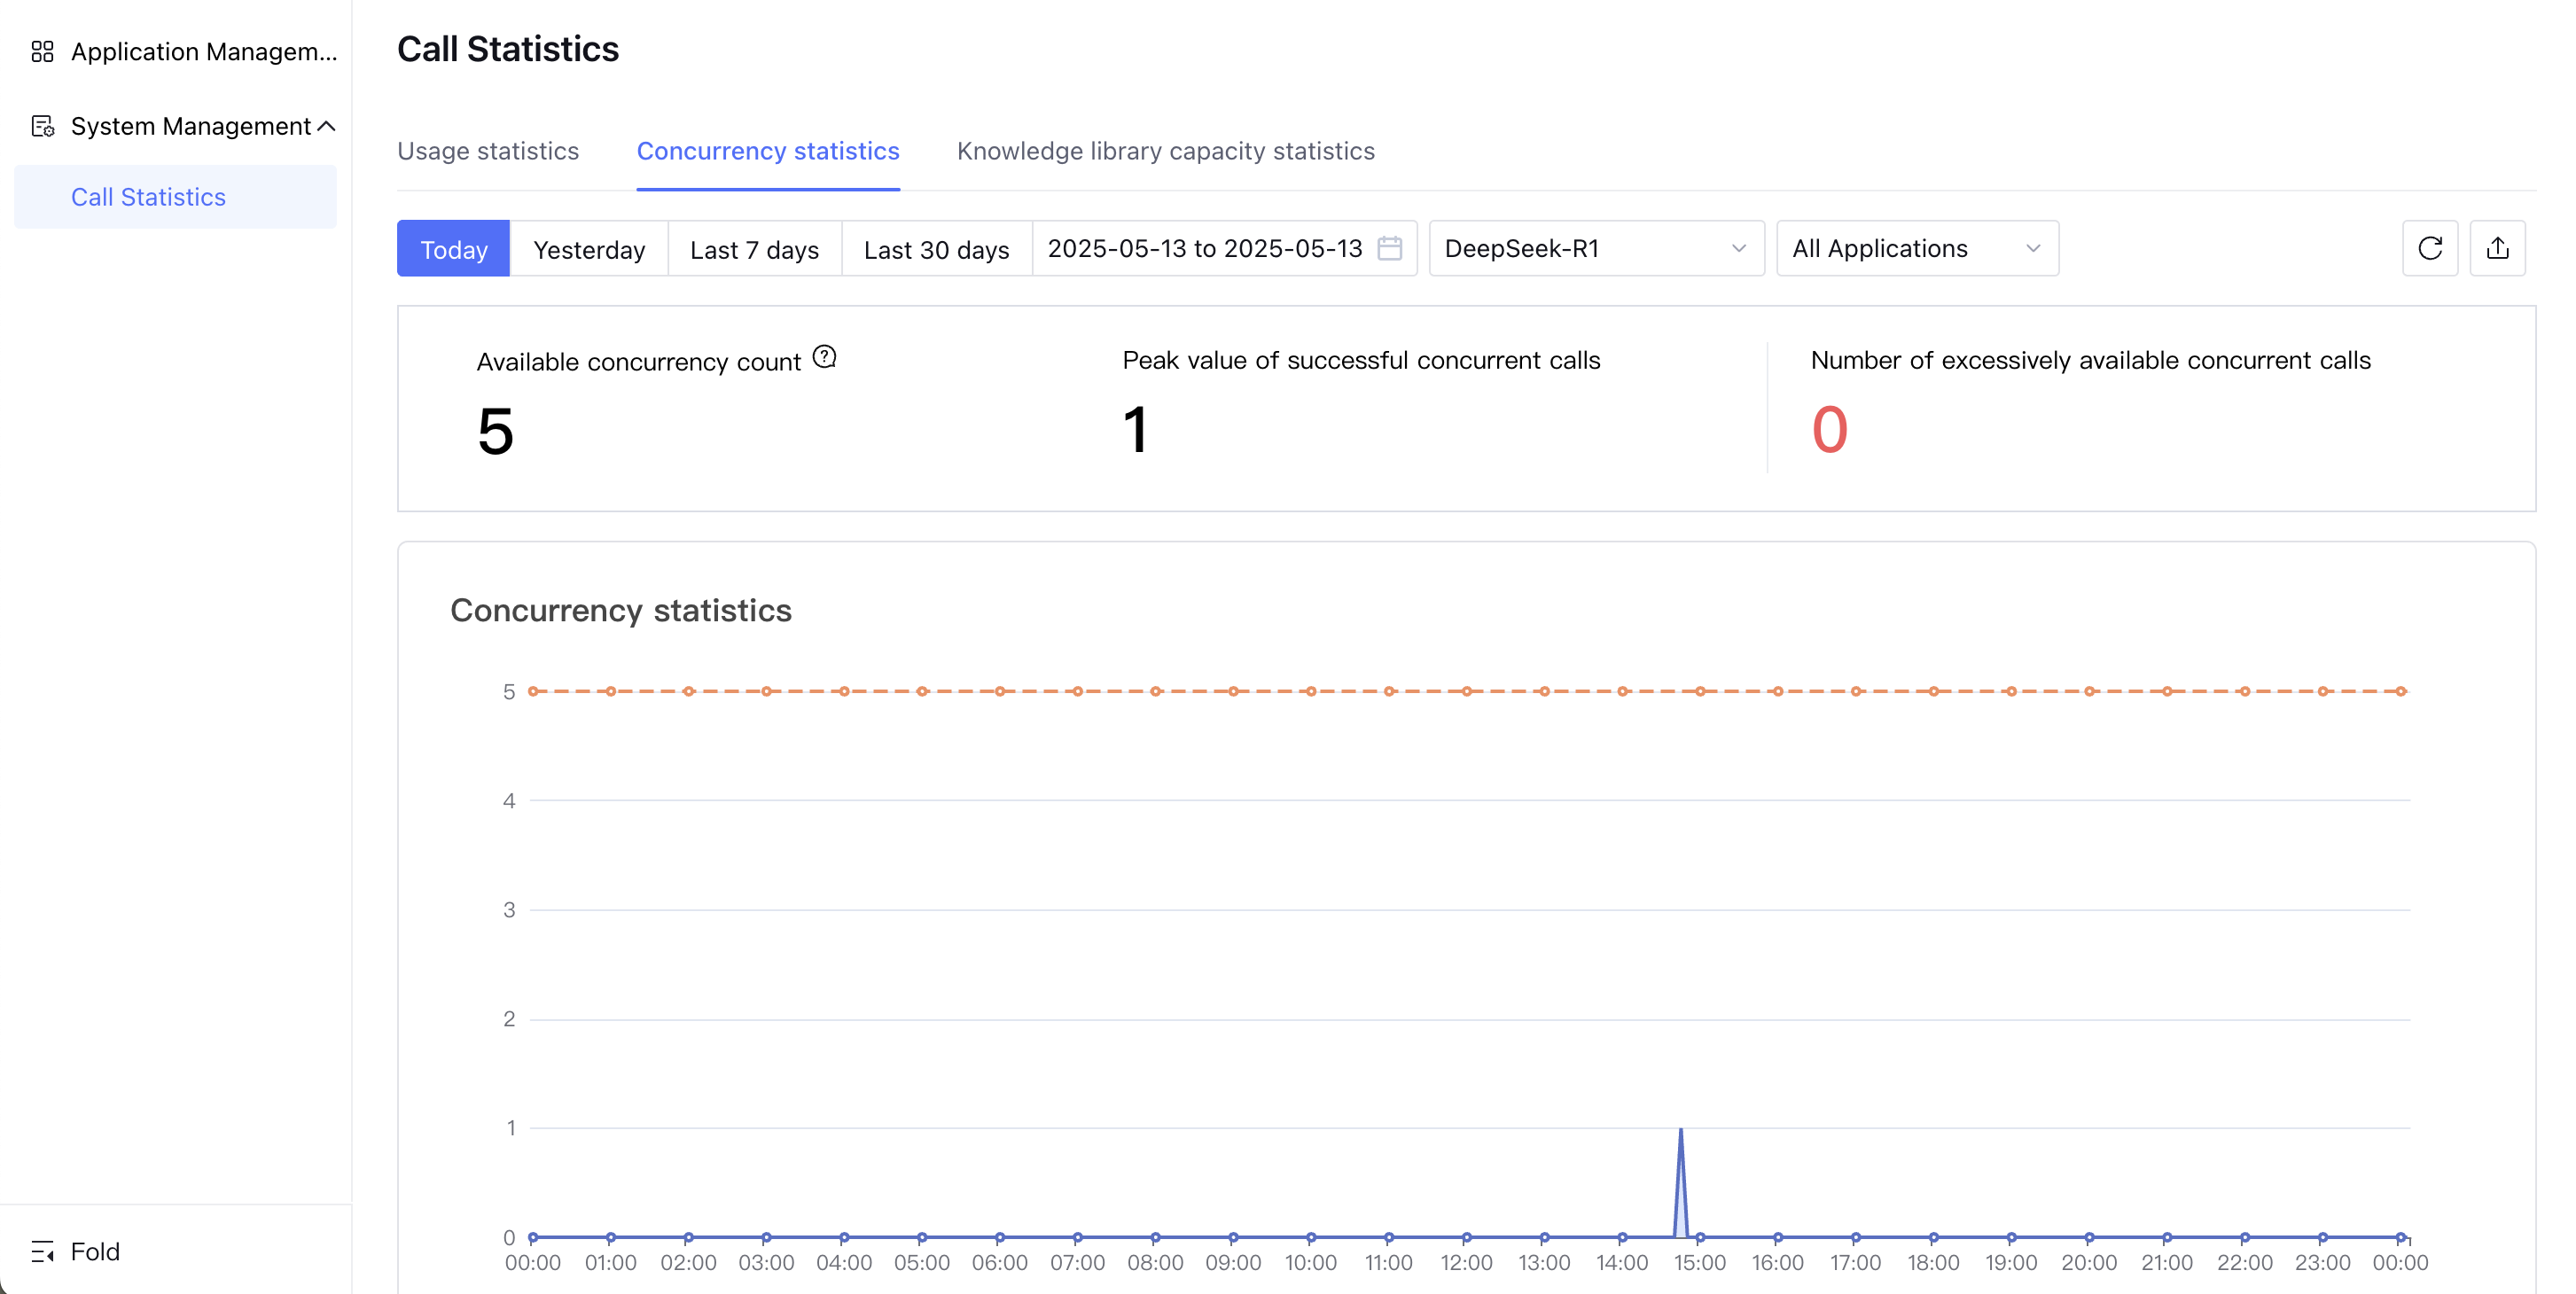This screenshot has width=2576, height=1294.
Task: Select the Yesterday time range
Action: [589, 249]
